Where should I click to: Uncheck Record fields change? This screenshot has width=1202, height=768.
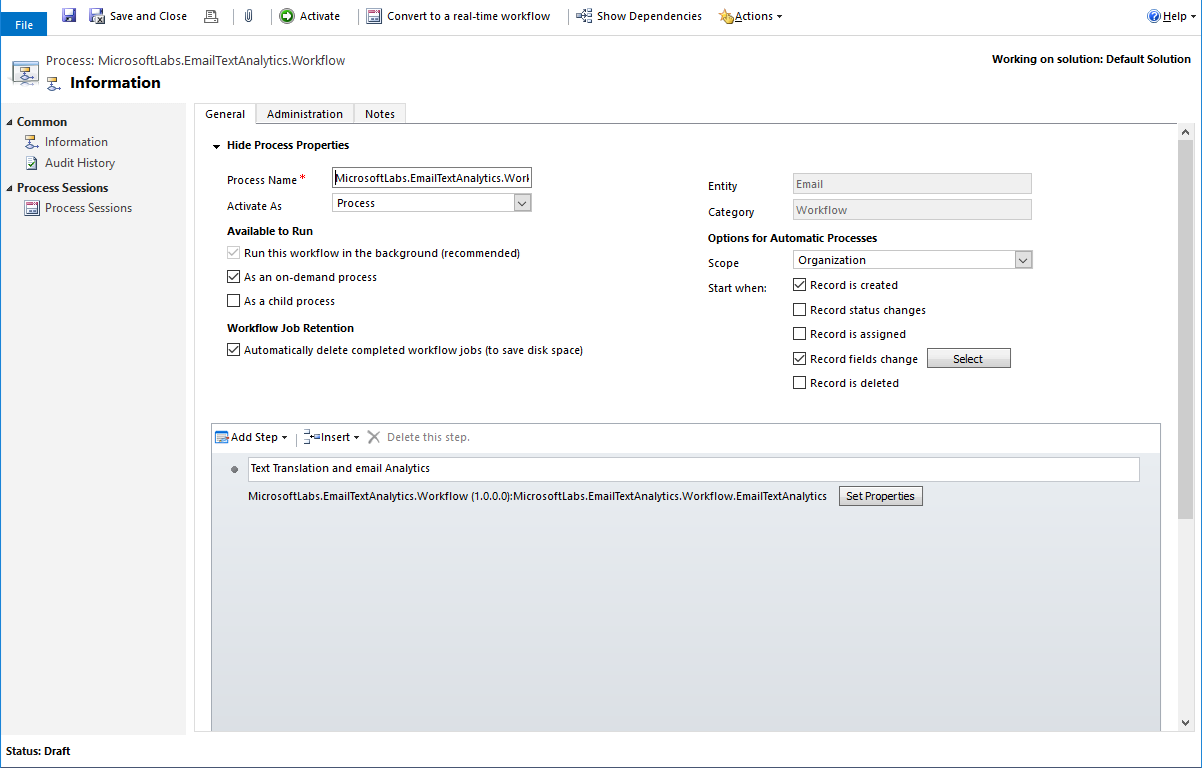coord(800,358)
